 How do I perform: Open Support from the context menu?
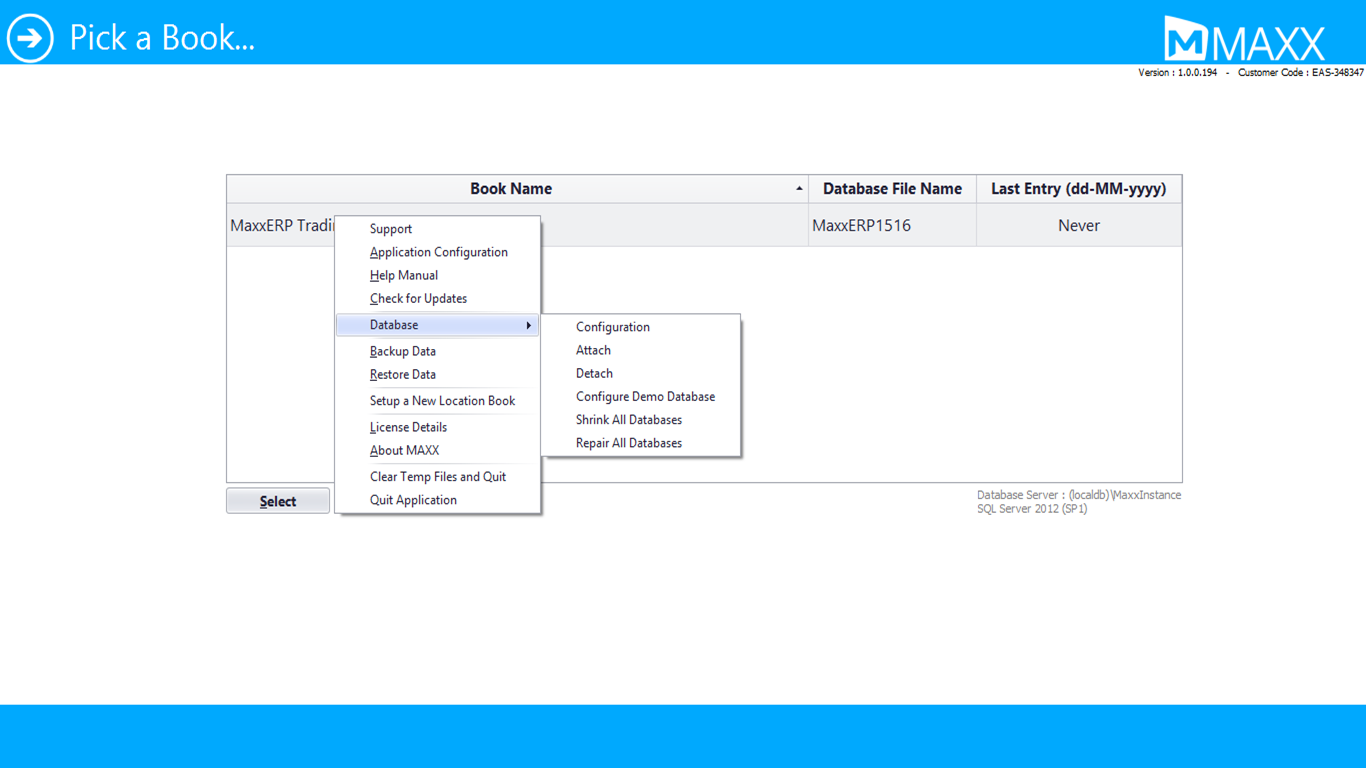(x=391, y=229)
